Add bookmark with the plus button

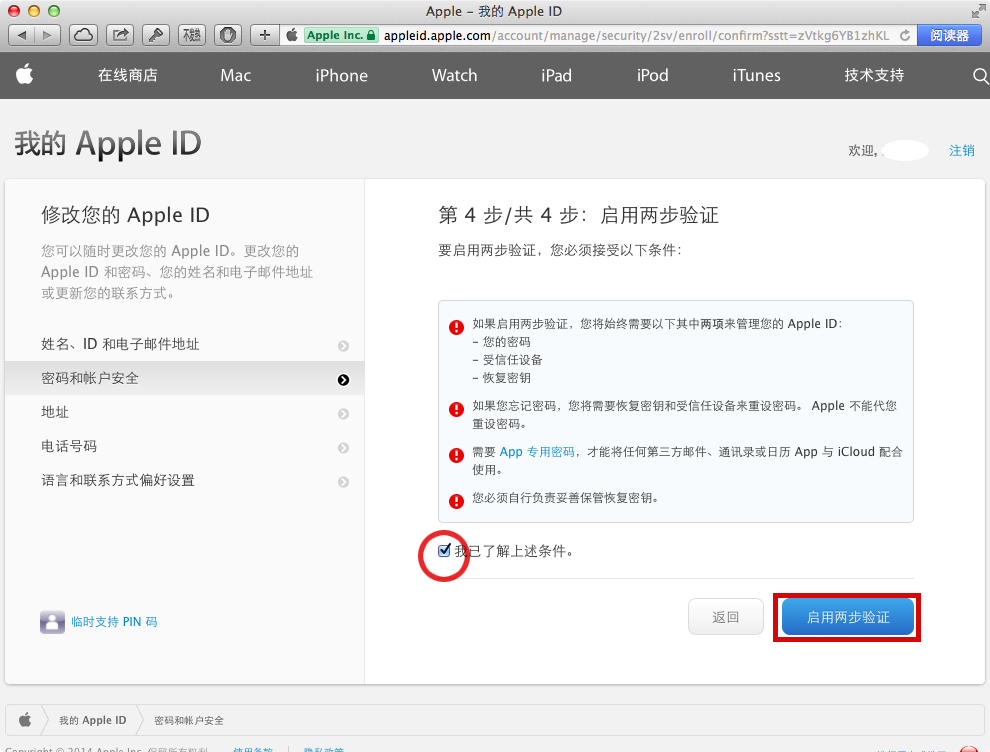click(x=265, y=35)
